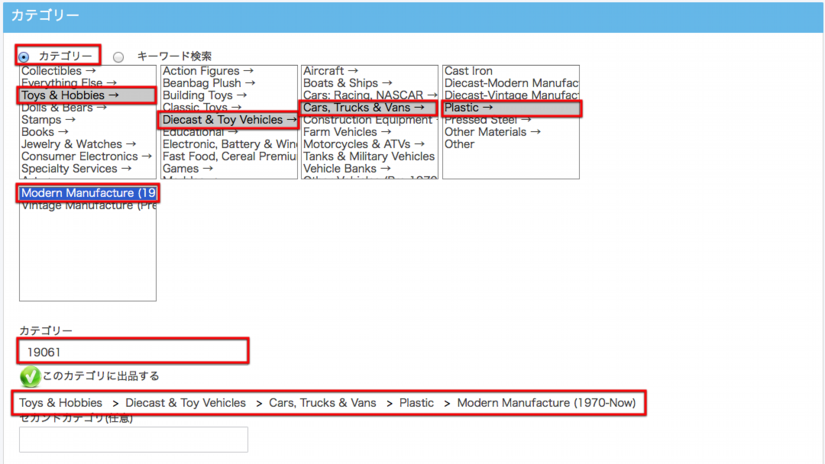
Task: Choose Vintage Manufacture list item
Action: (x=88, y=205)
